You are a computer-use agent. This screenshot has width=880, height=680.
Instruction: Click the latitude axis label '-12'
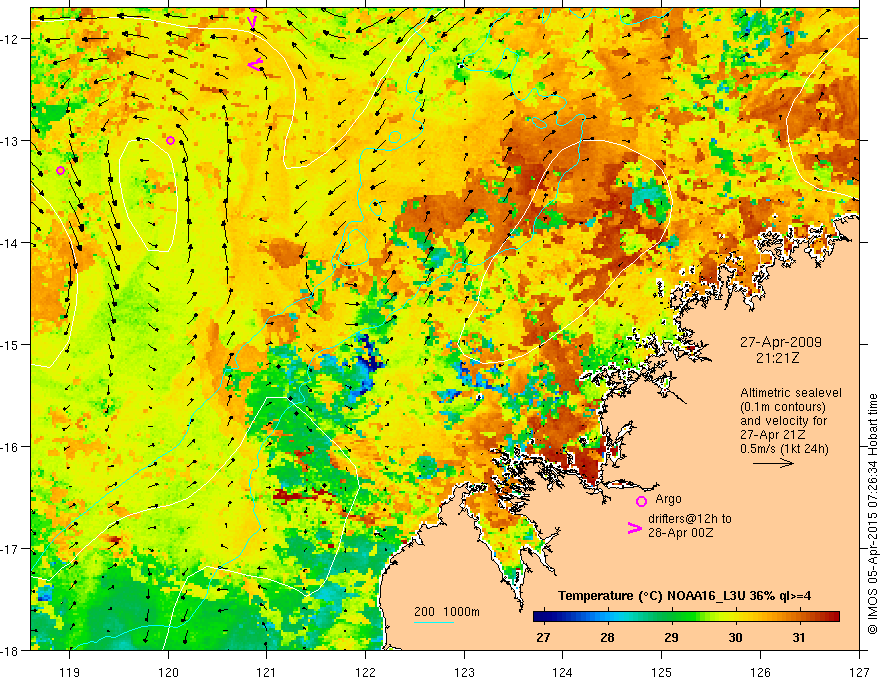pyautogui.click(x=10, y=39)
